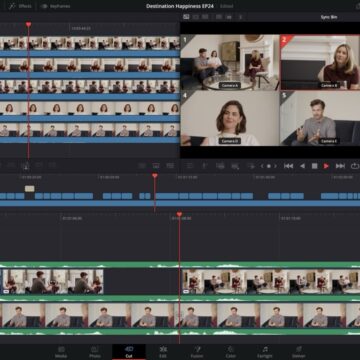The height and width of the screenshot is (360, 360).
Task: Click the jog control dot beside transport
Action: pos(269,166)
